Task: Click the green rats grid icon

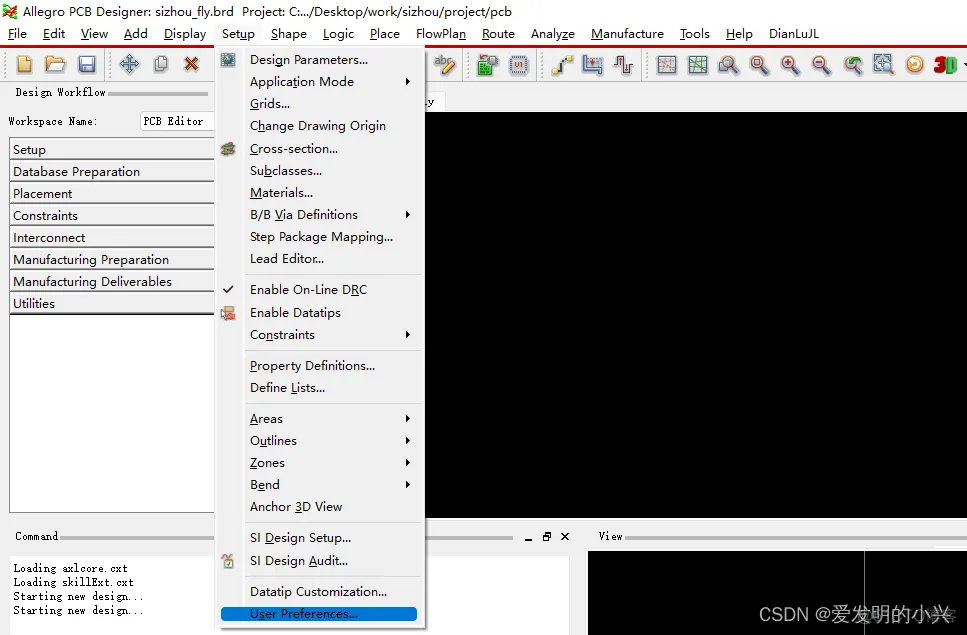Action: (697, 65)
